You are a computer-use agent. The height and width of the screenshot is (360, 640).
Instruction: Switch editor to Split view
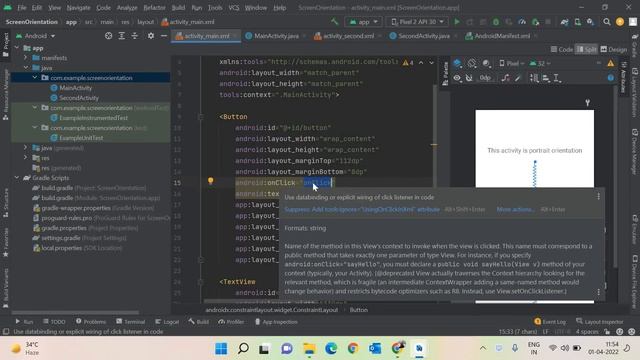point(587,49)
